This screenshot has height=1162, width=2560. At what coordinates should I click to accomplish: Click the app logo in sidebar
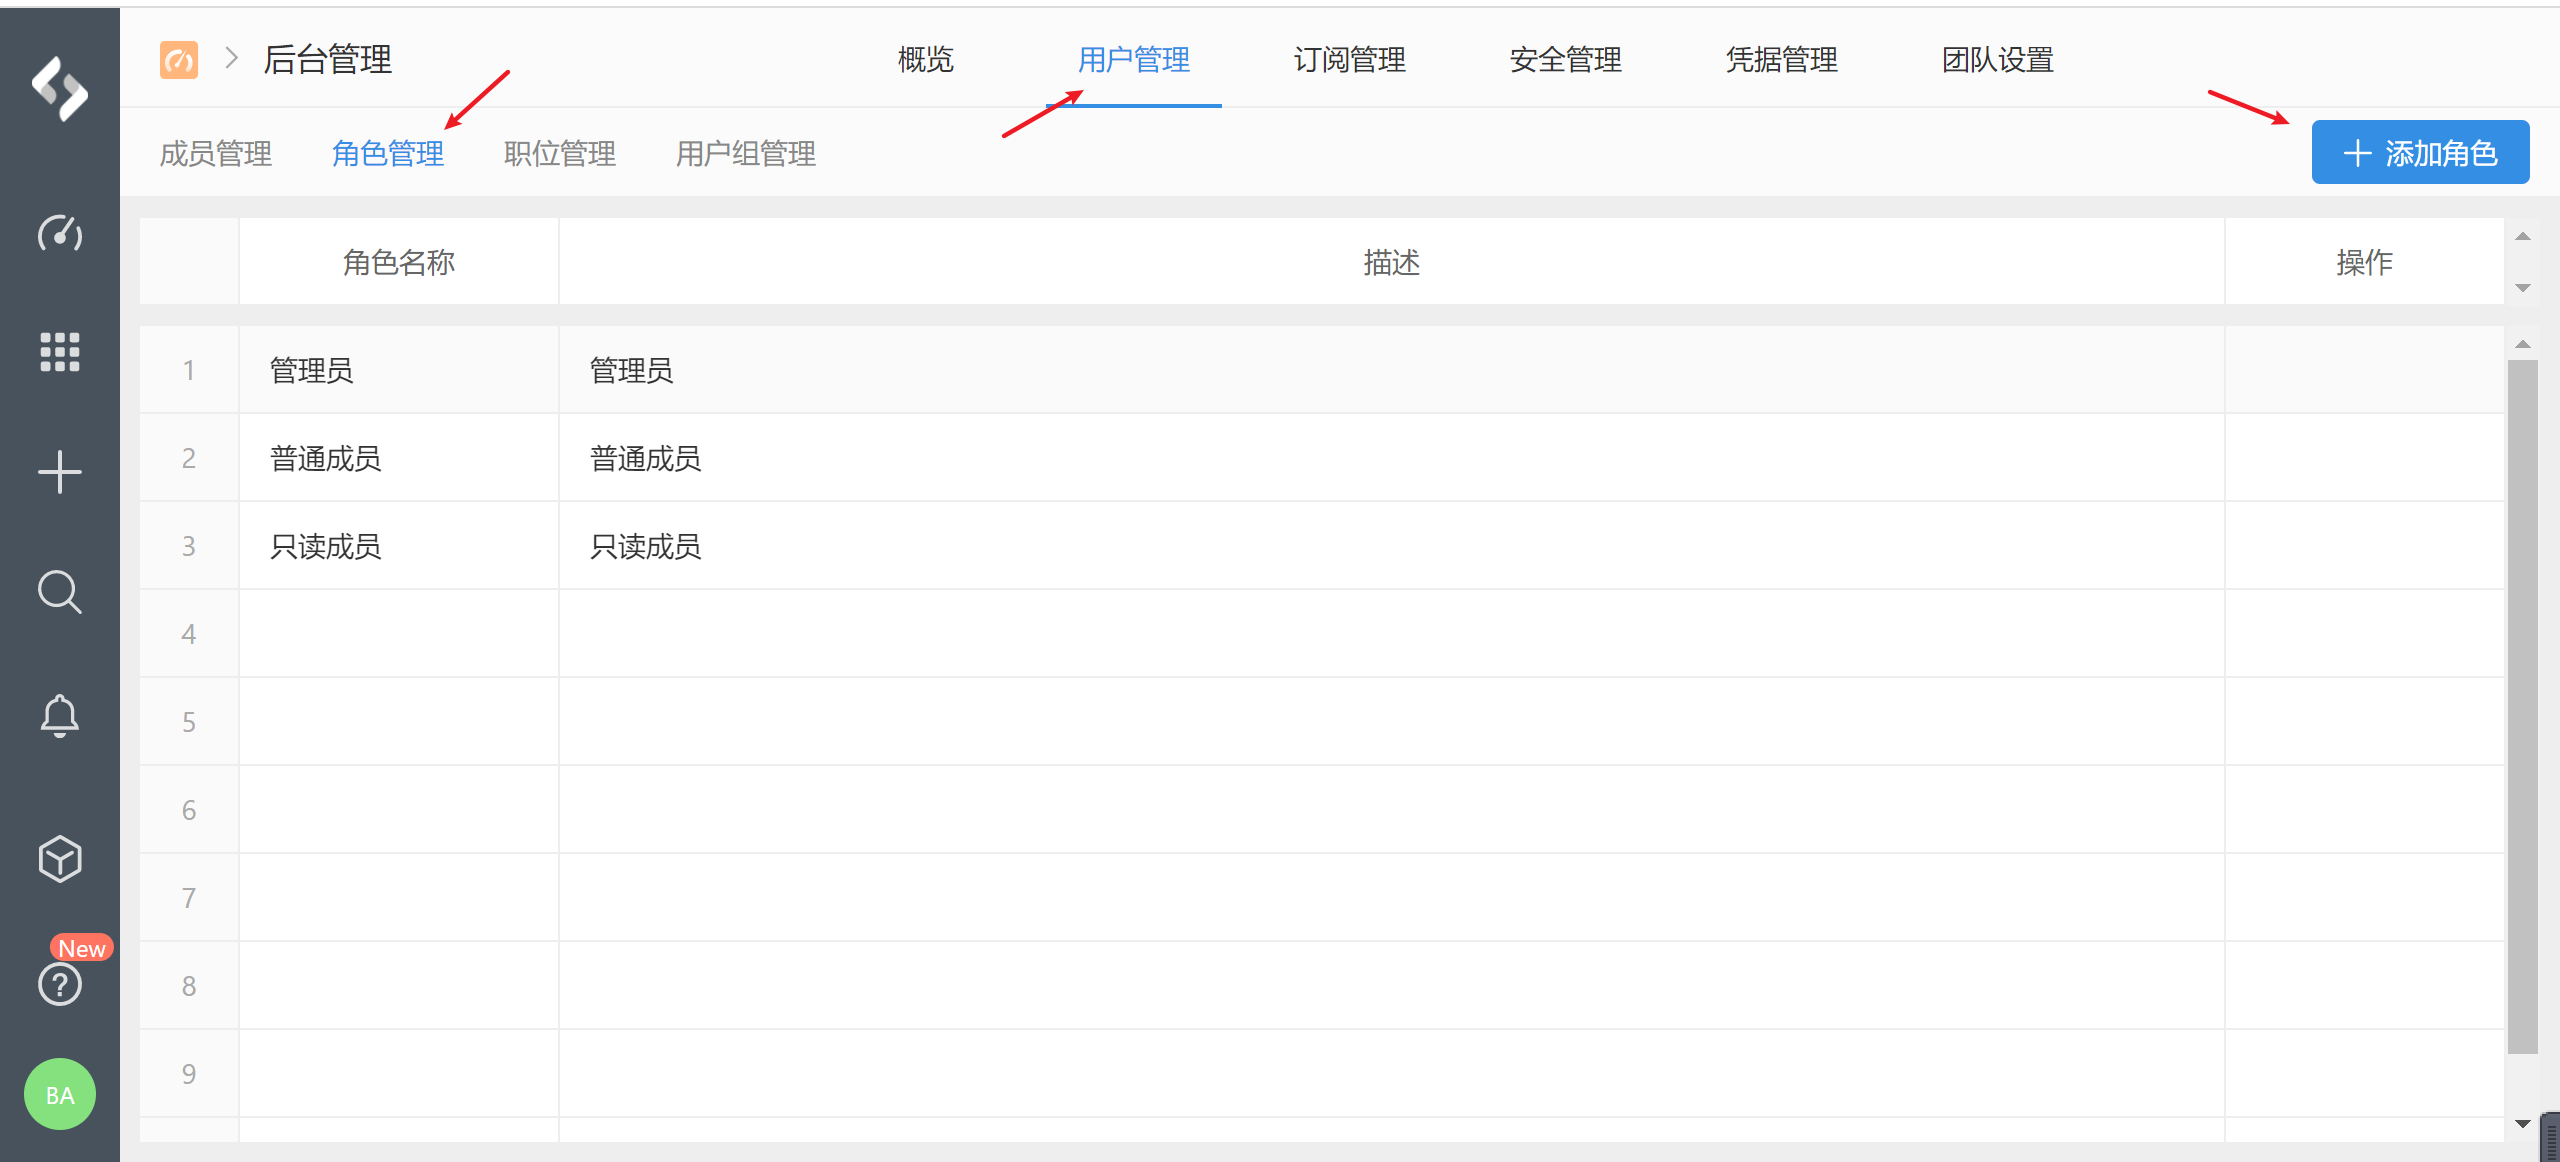[60, 88]
